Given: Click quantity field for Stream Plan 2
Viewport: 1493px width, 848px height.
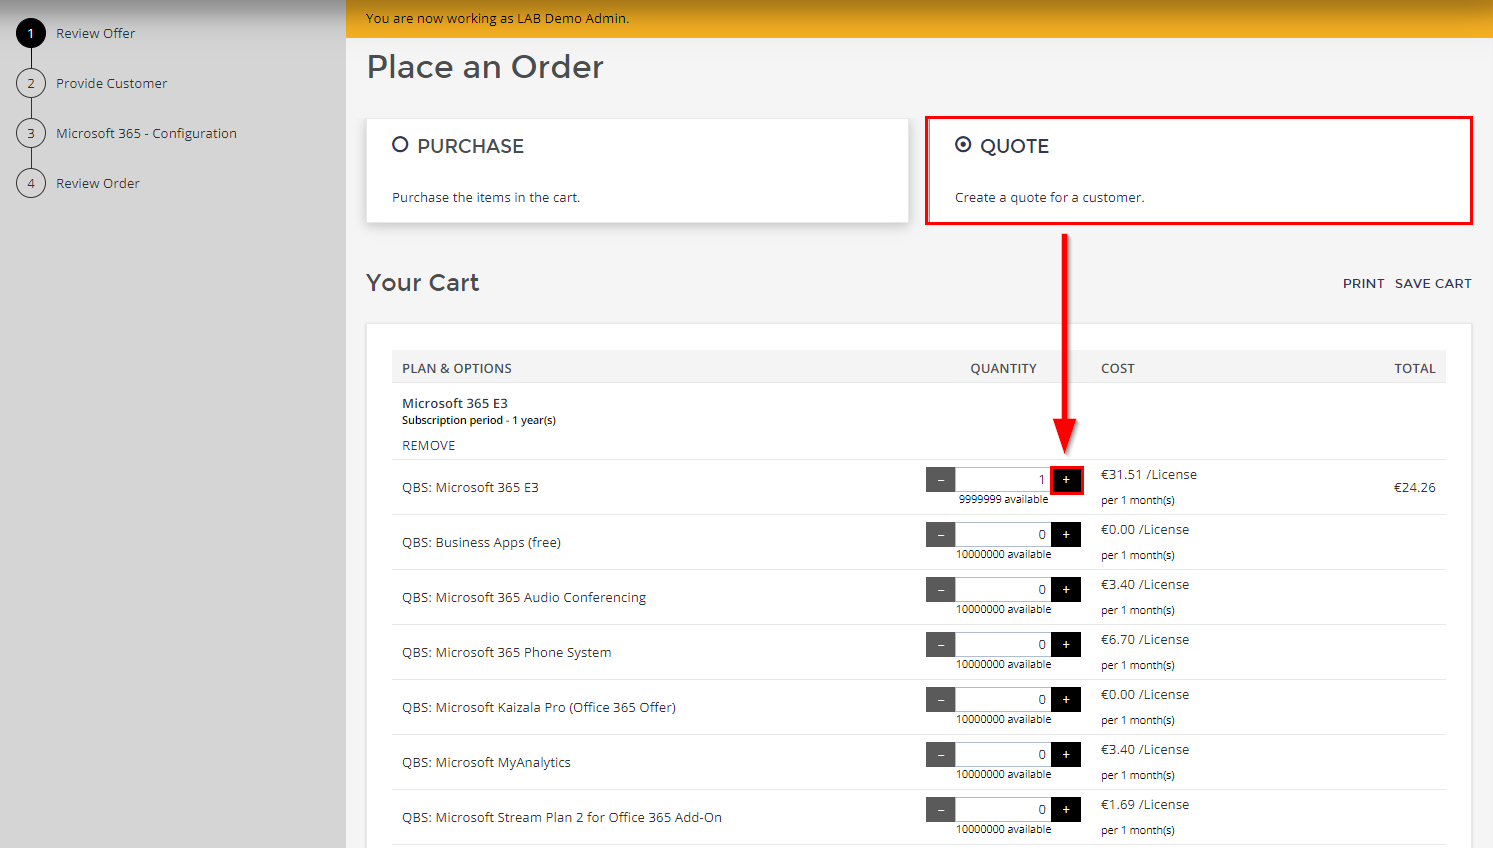Looking at the screenshot, I should [x=1003, y=810].
